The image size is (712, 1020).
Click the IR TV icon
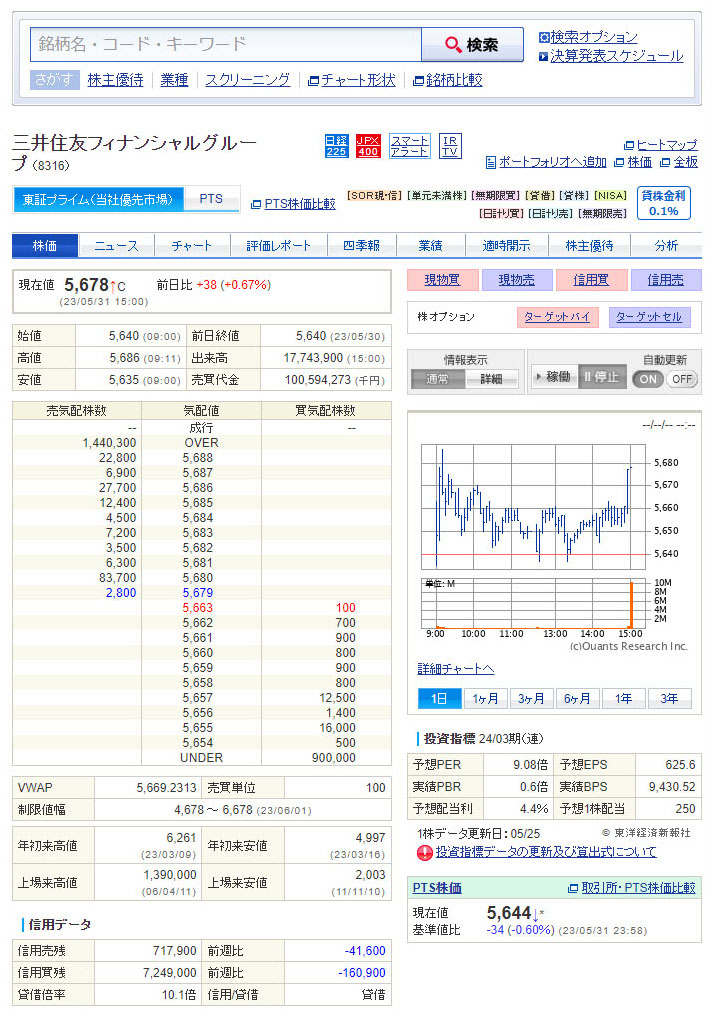[x=450, y=146]
